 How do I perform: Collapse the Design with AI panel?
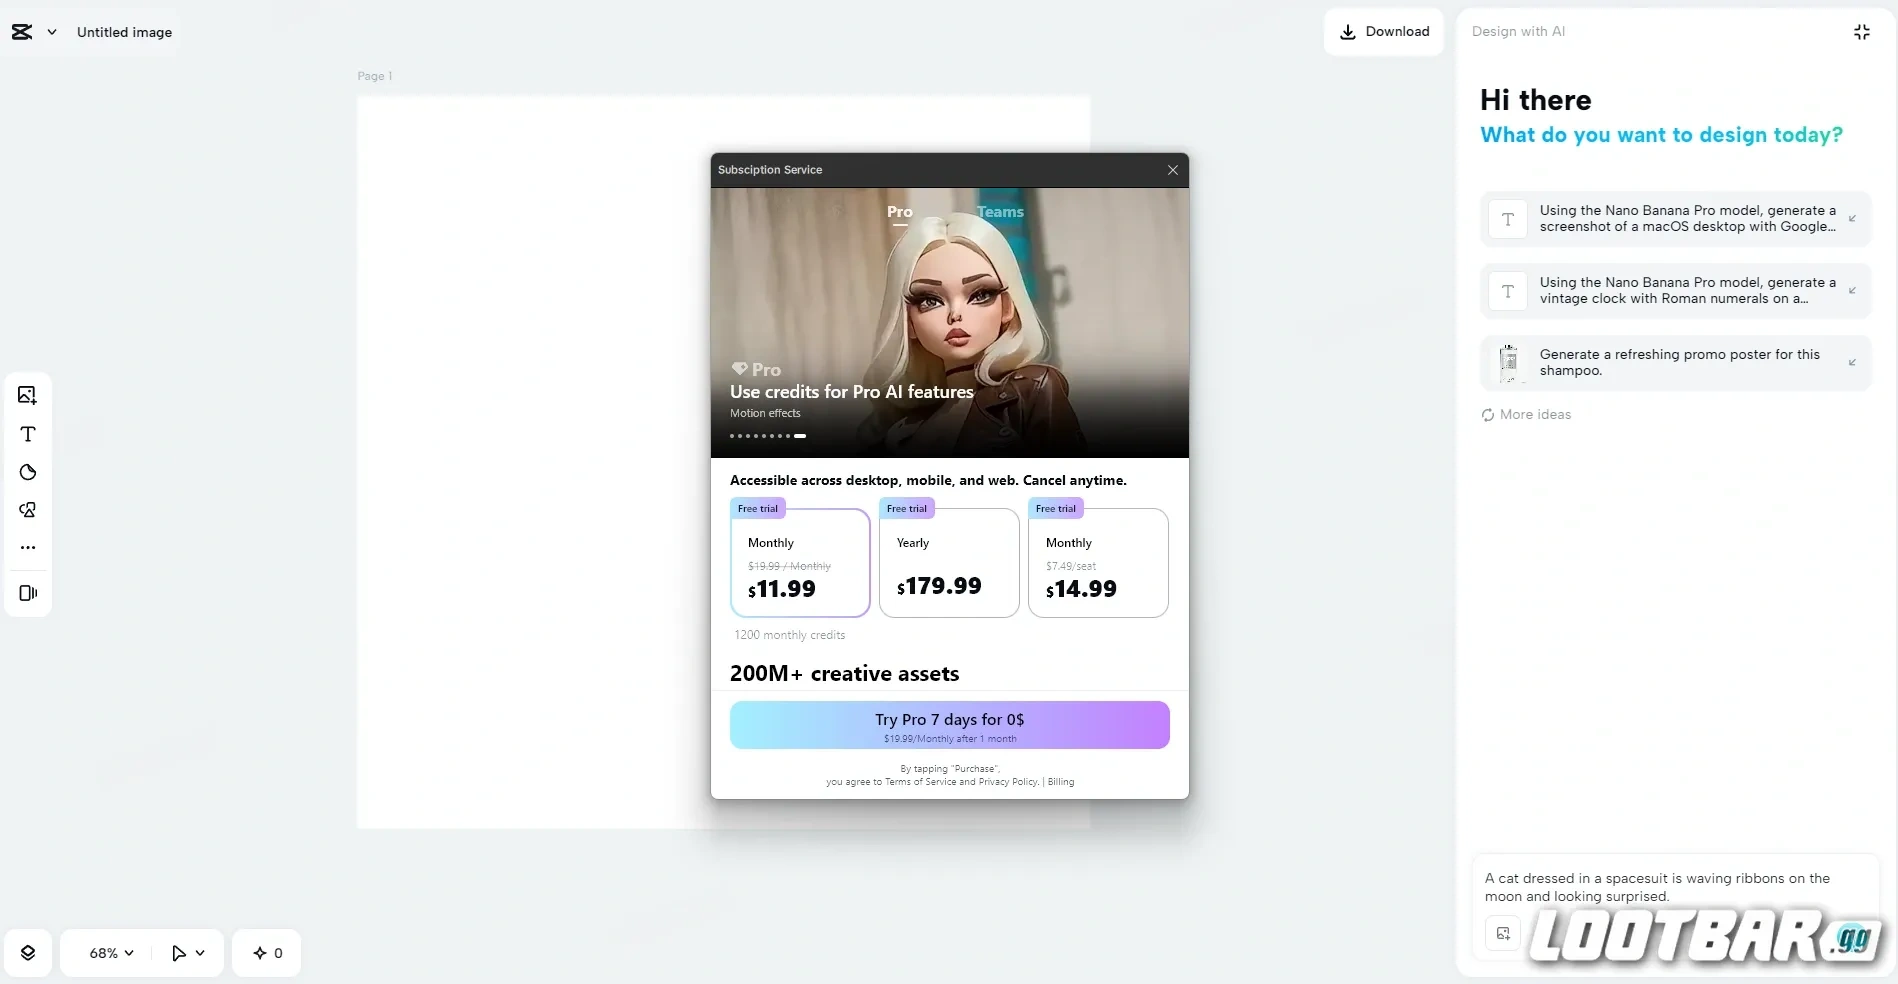1861,32
